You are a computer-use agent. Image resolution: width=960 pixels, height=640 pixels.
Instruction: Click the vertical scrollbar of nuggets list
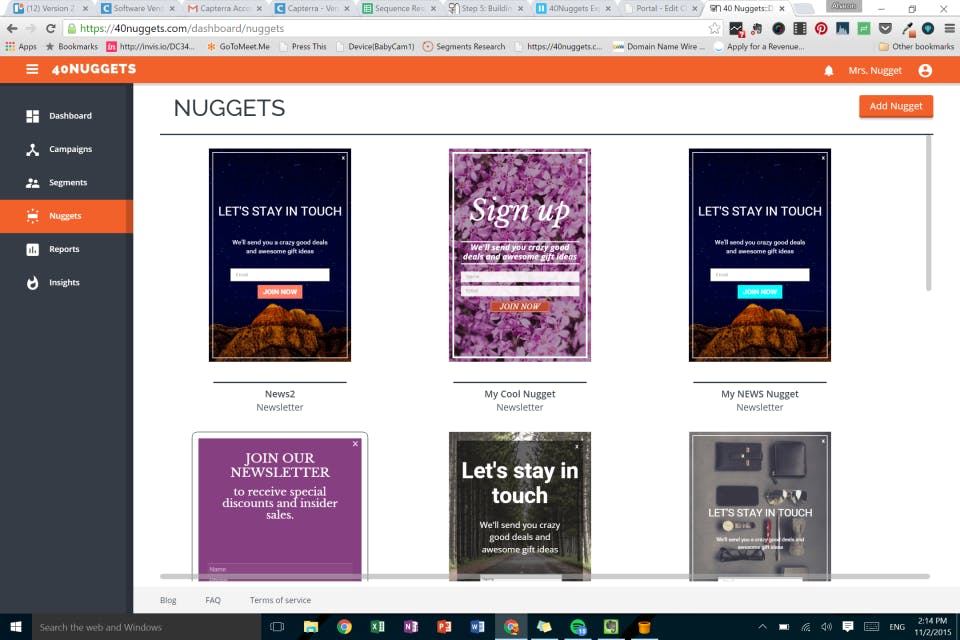point(929,213)
